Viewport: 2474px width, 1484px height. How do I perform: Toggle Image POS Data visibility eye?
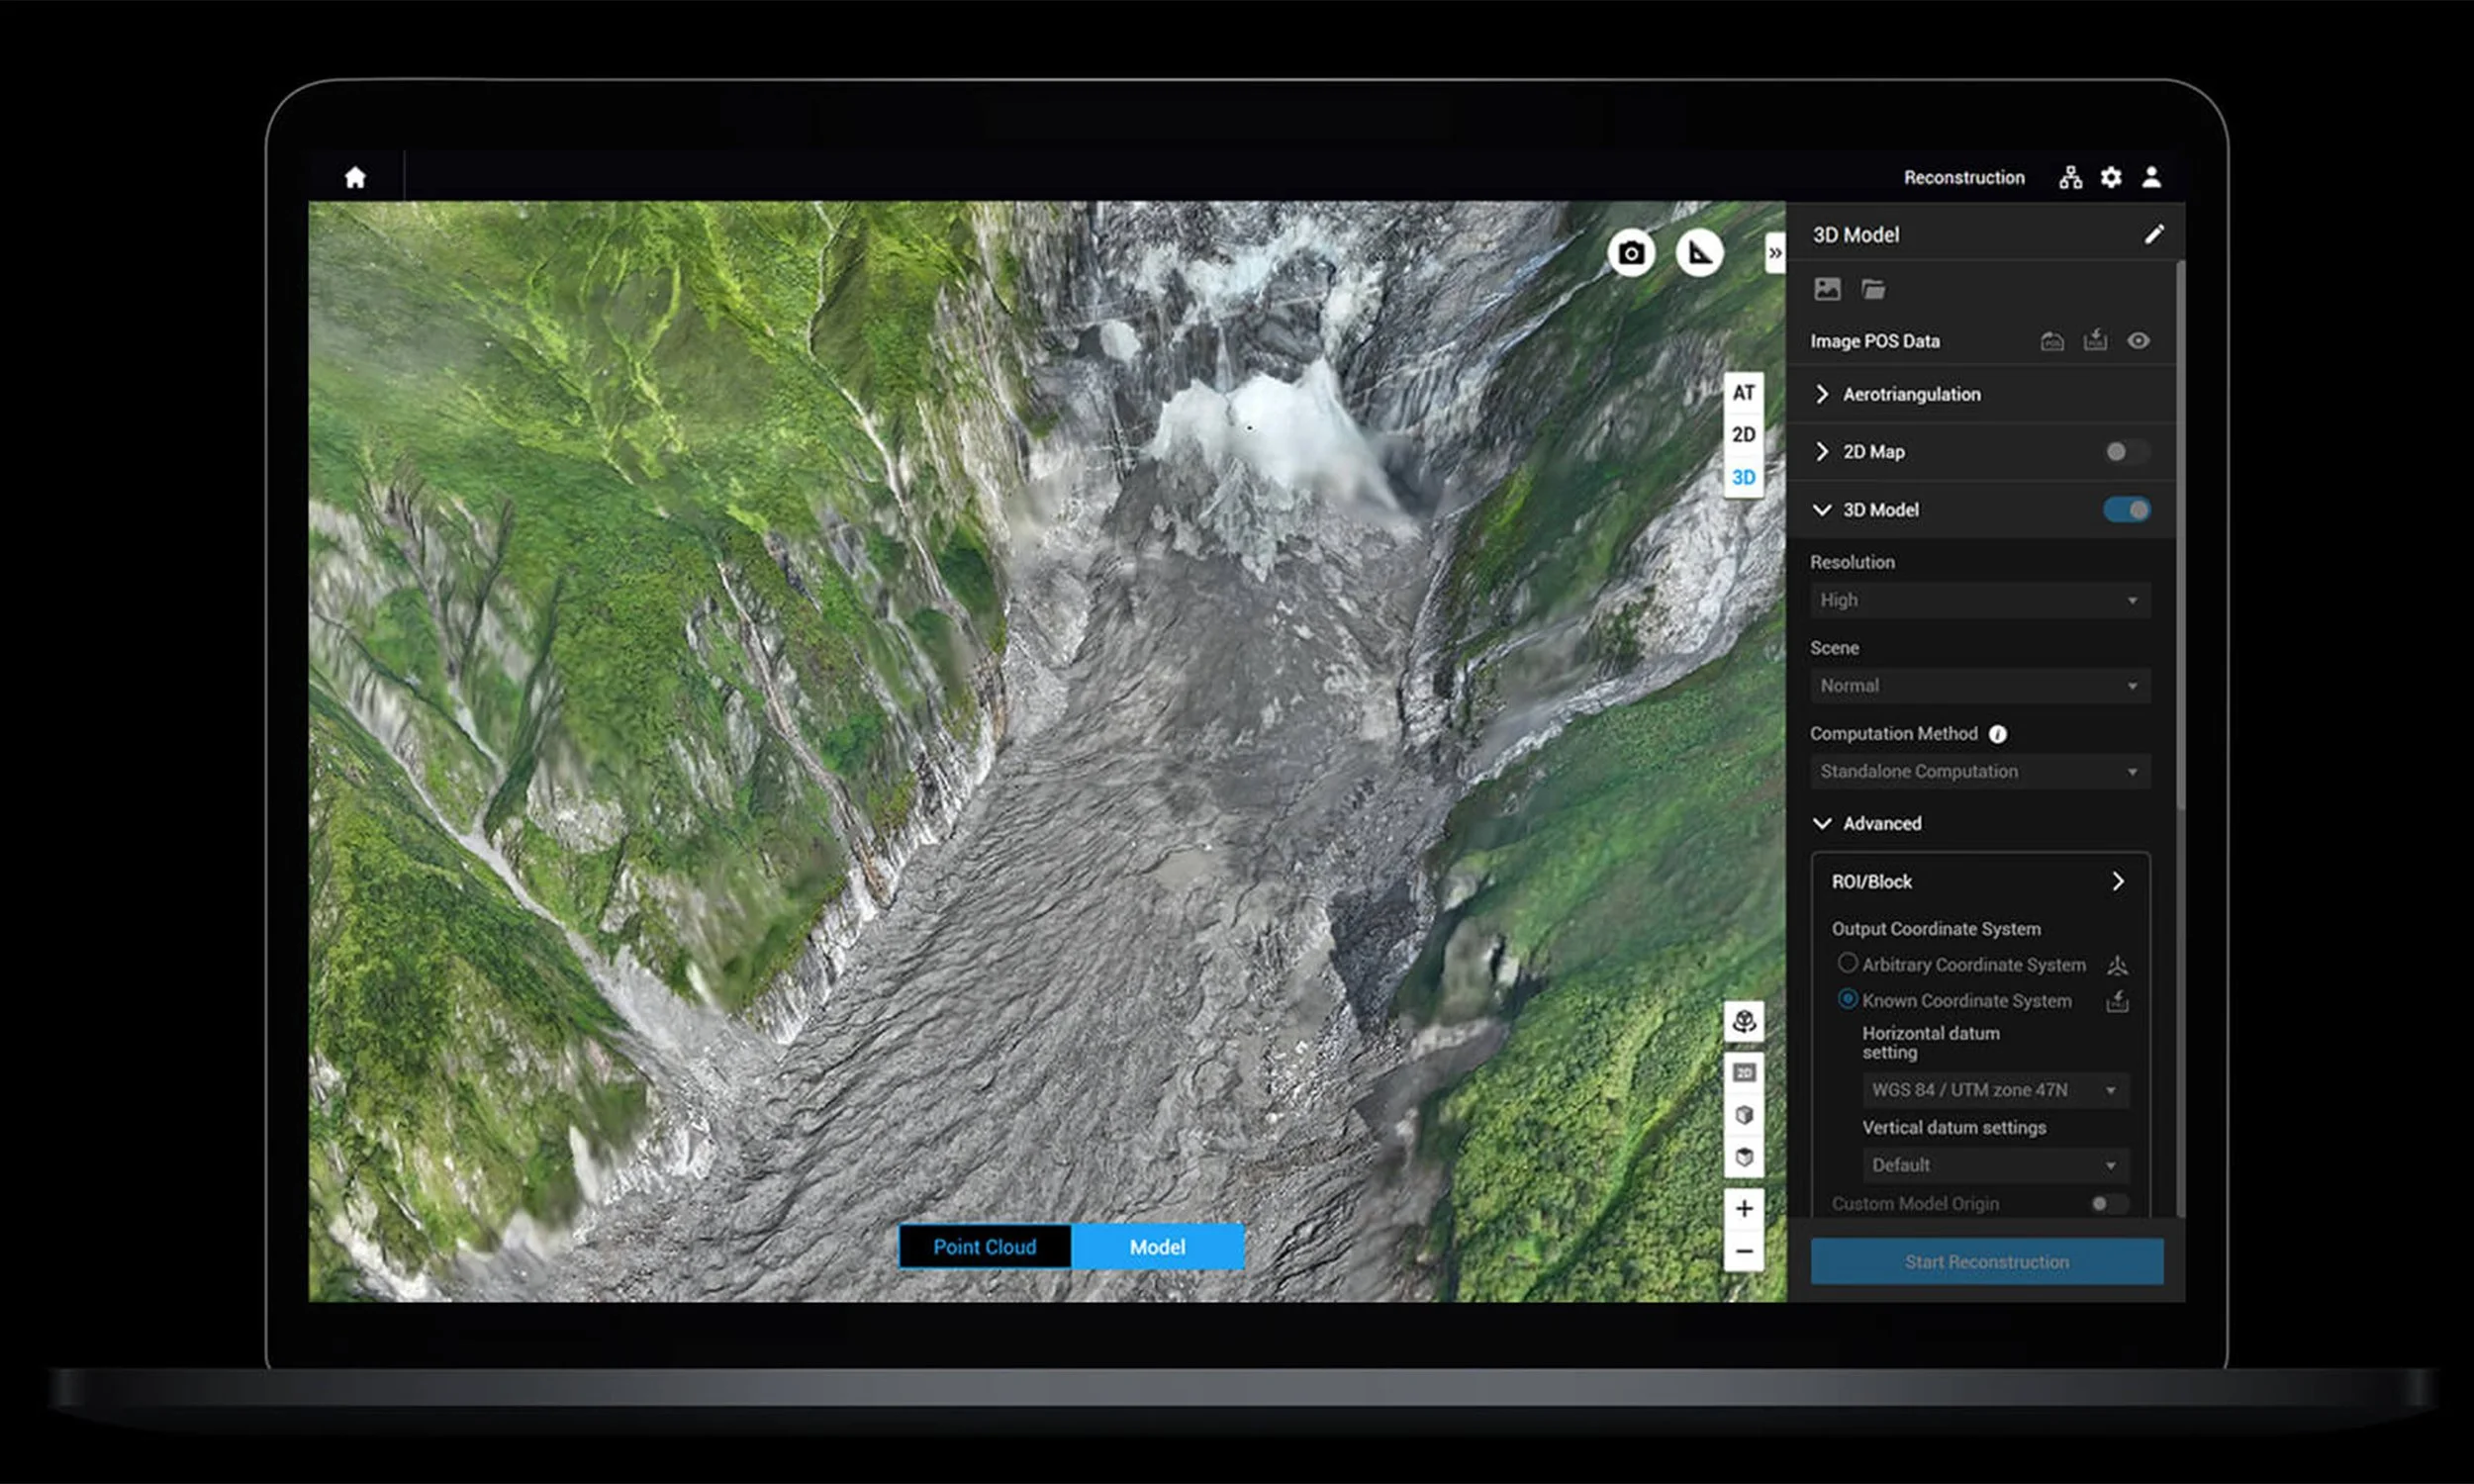pos(2138,341)
